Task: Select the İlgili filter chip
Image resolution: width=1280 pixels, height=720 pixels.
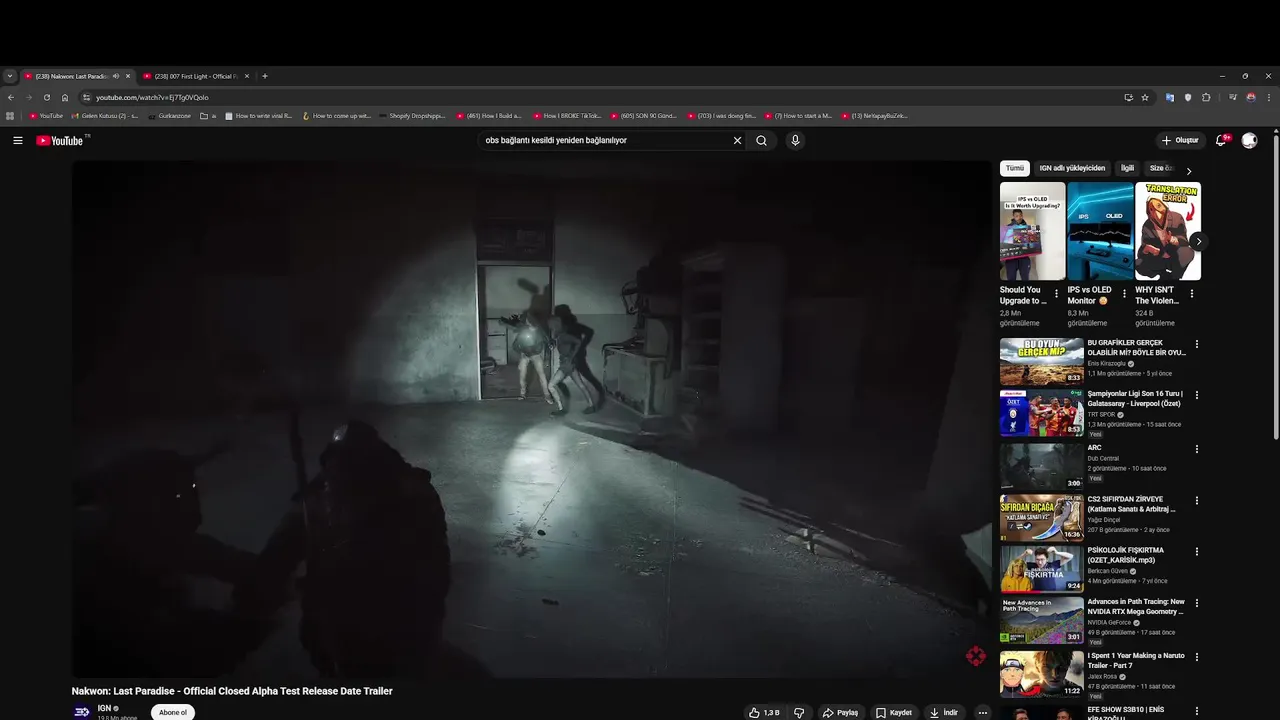Action: (x=1127, y=168)
